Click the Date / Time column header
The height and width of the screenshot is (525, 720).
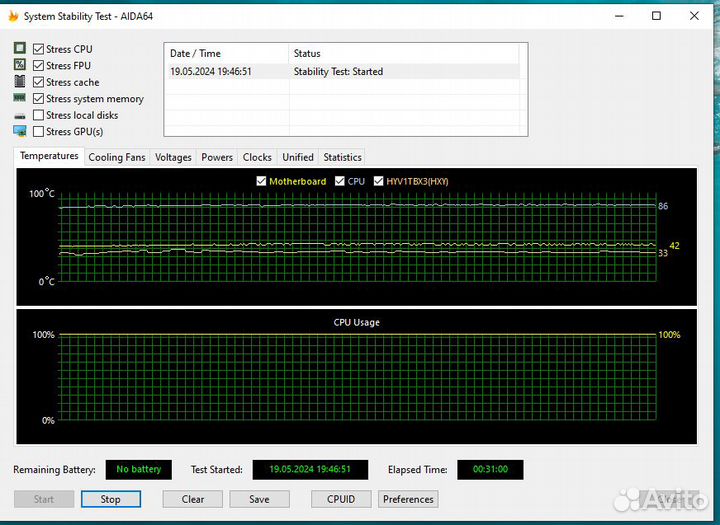coord(227,53)
